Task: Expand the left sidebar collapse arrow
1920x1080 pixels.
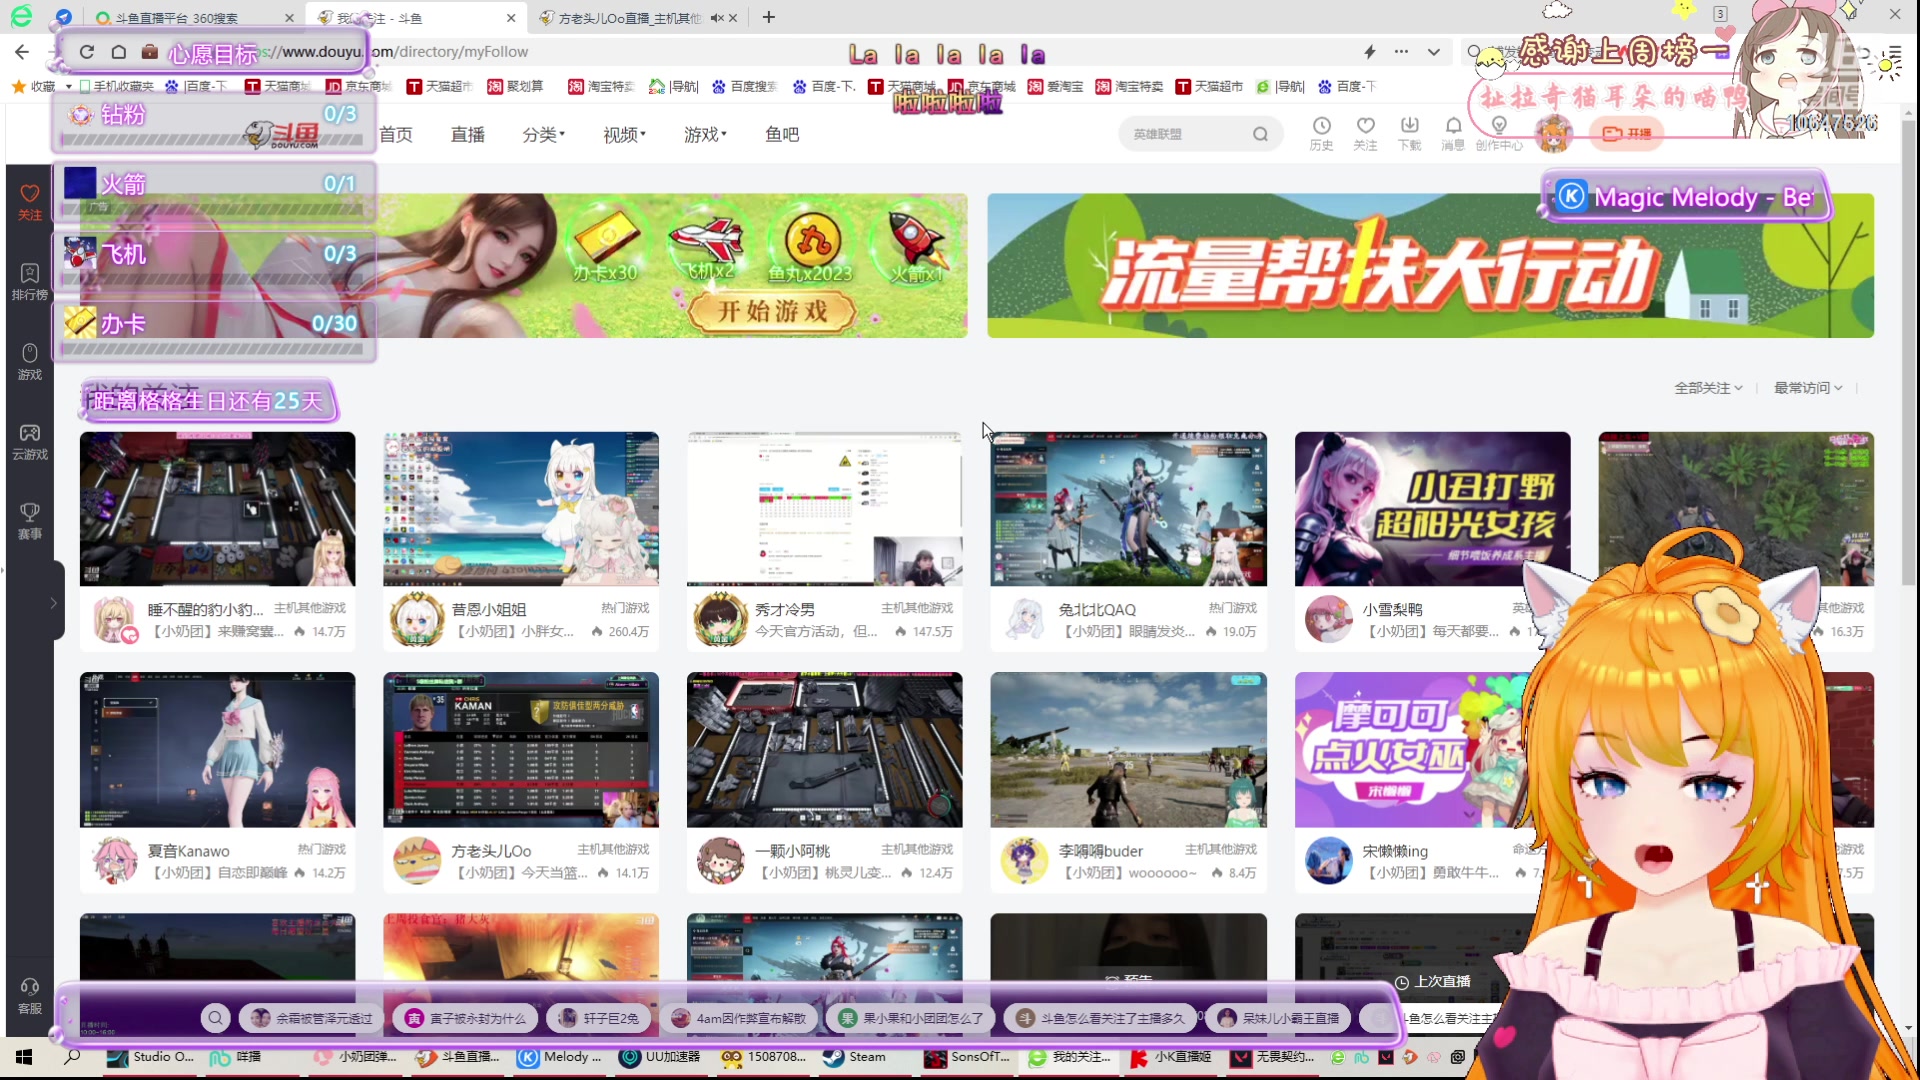Action: [53, 603]
